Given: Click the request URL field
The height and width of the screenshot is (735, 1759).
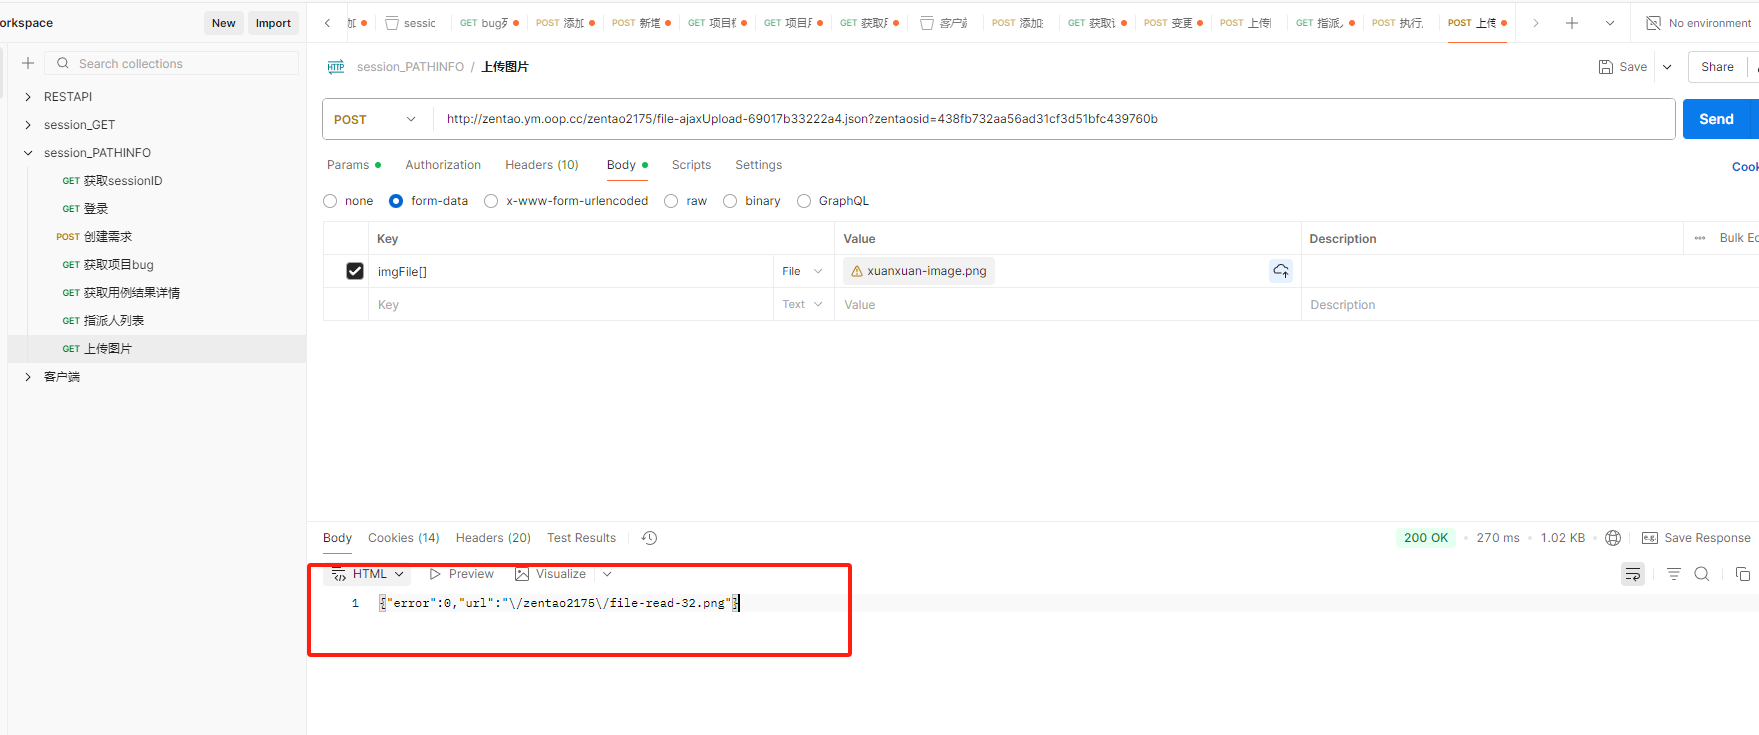Looking at the screenshot, I should [x=1054, y=119].
